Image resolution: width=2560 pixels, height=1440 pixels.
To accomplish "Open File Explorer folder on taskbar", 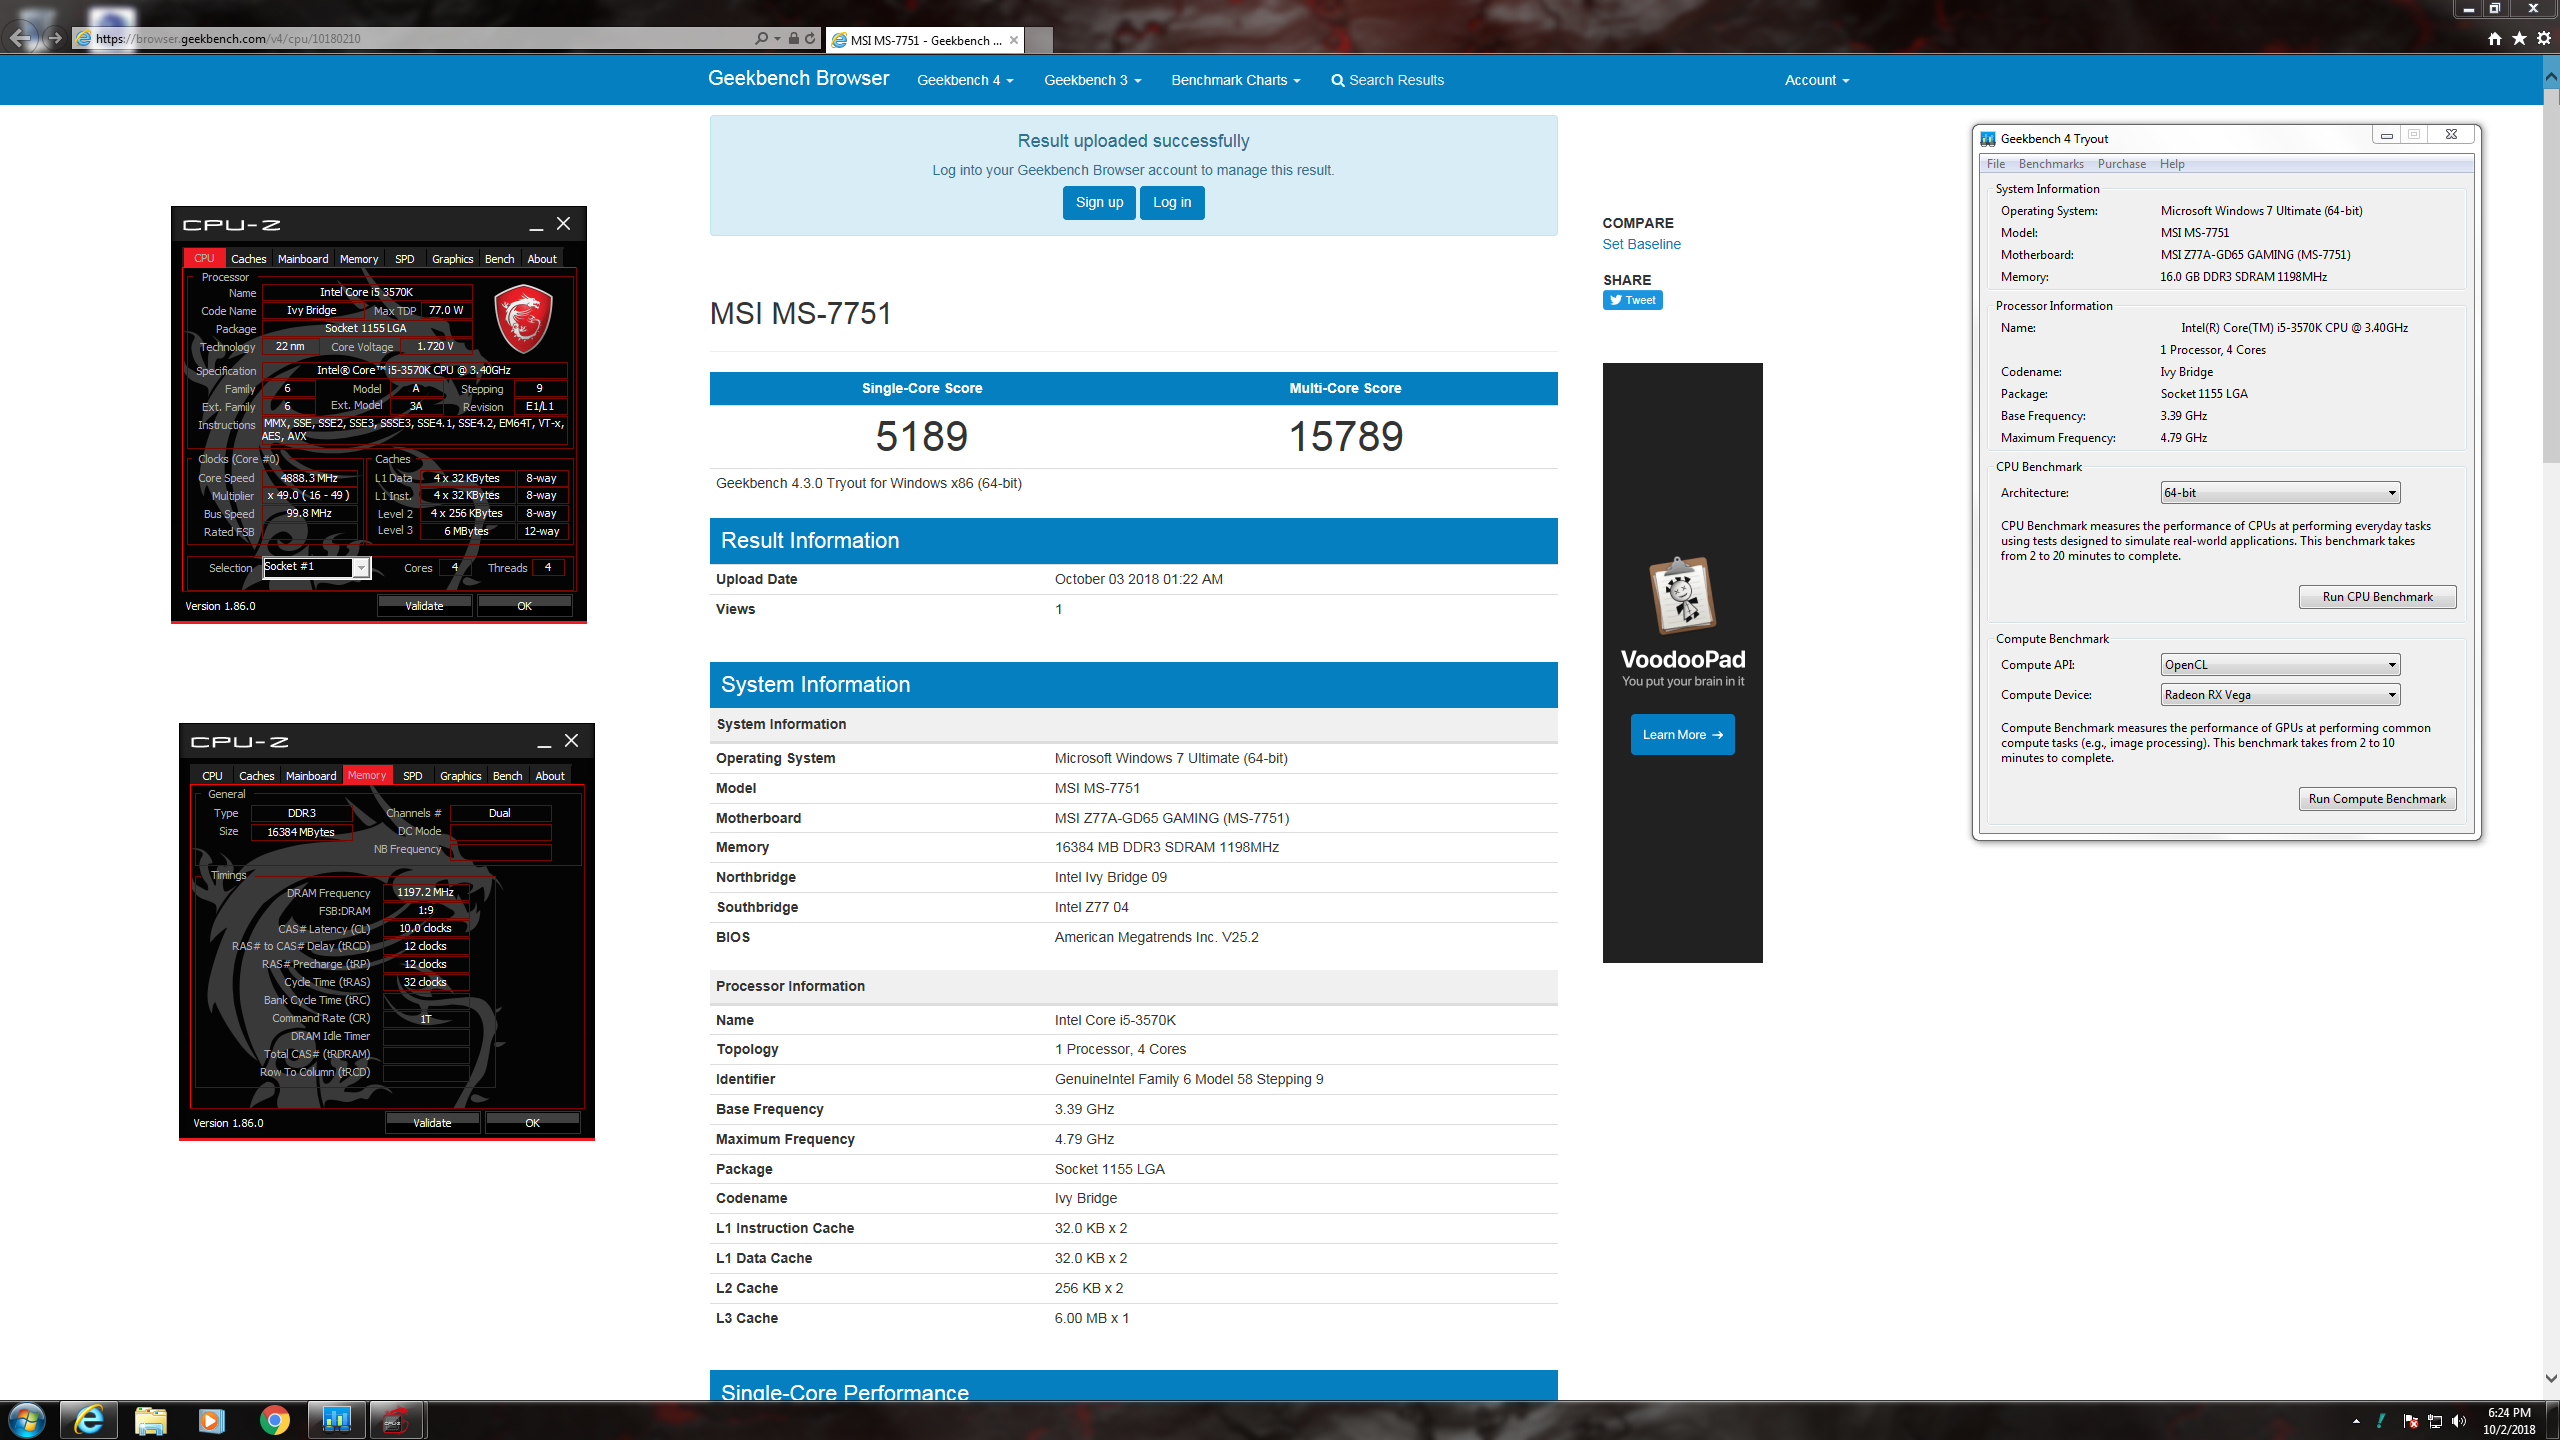I will pyautogui.click(x=151, y=1420).
